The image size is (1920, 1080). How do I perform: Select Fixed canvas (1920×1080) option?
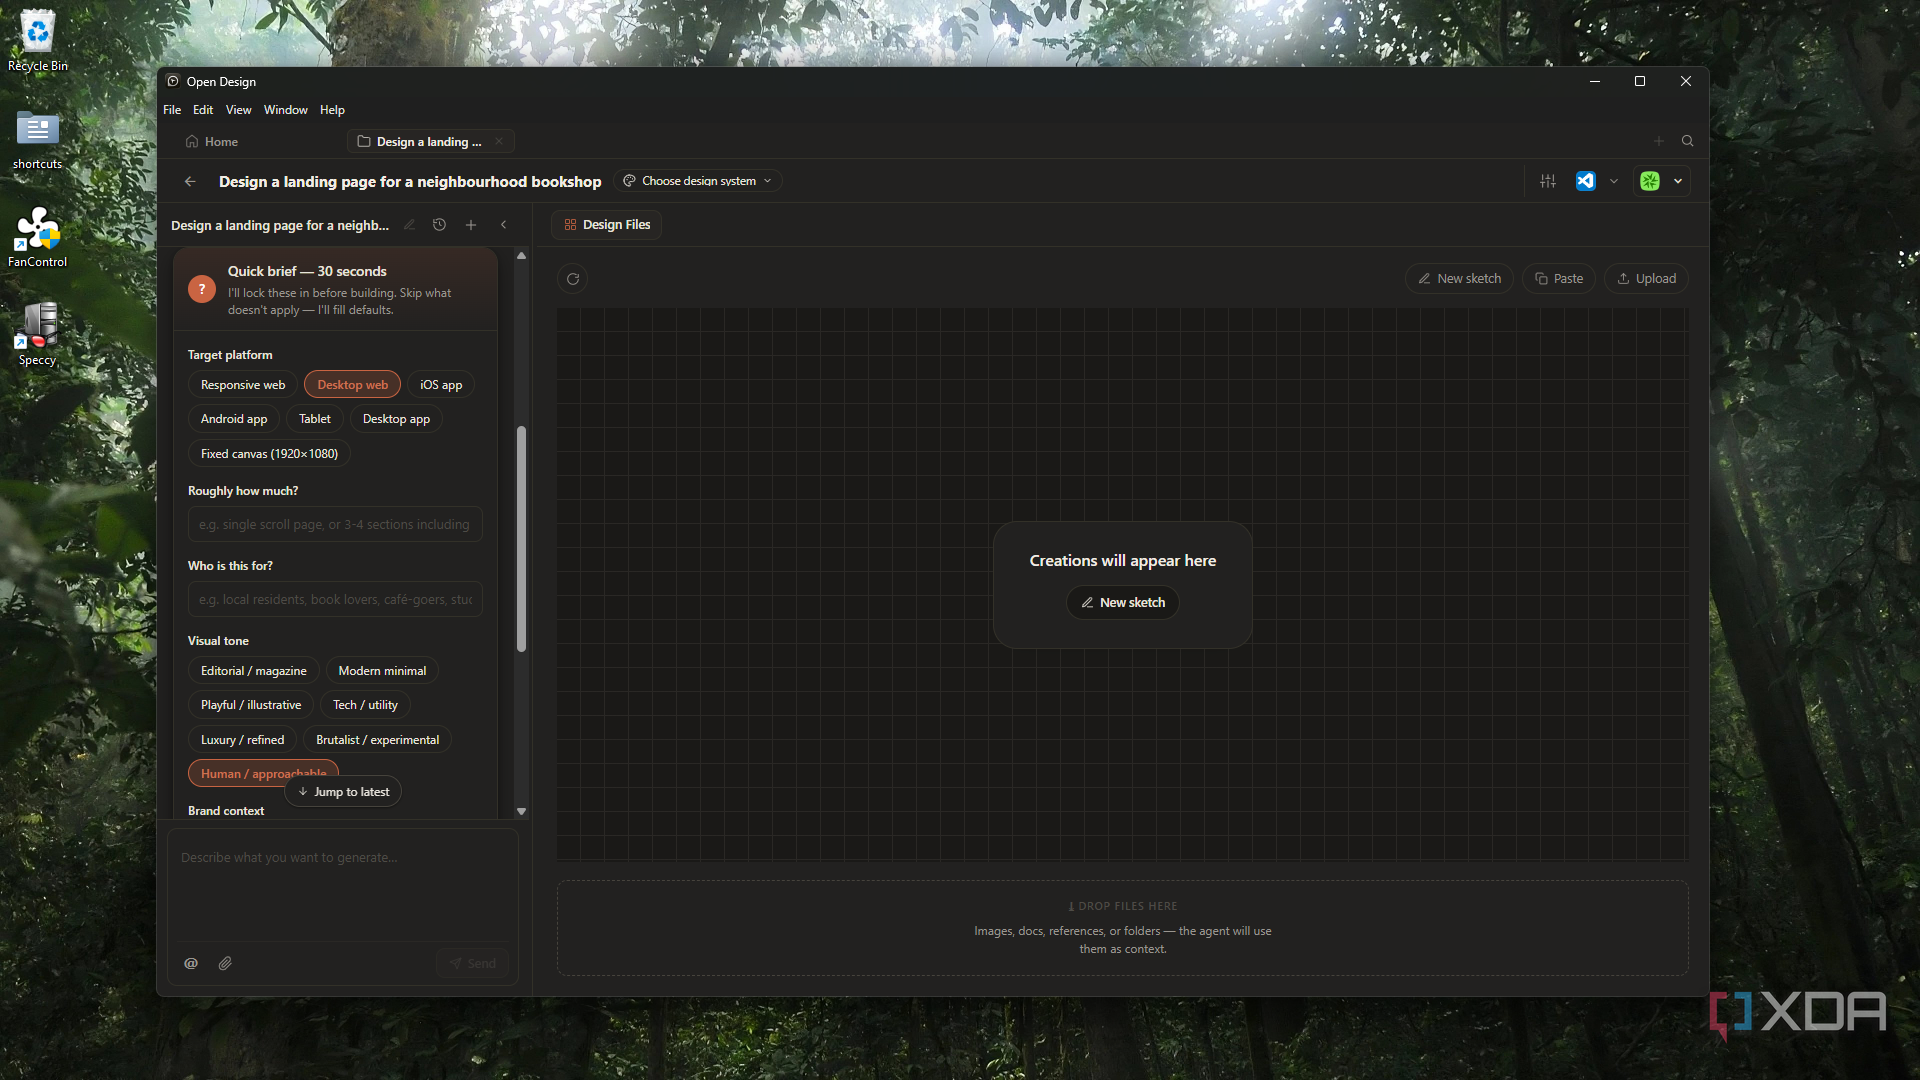[x=269, y=454]
